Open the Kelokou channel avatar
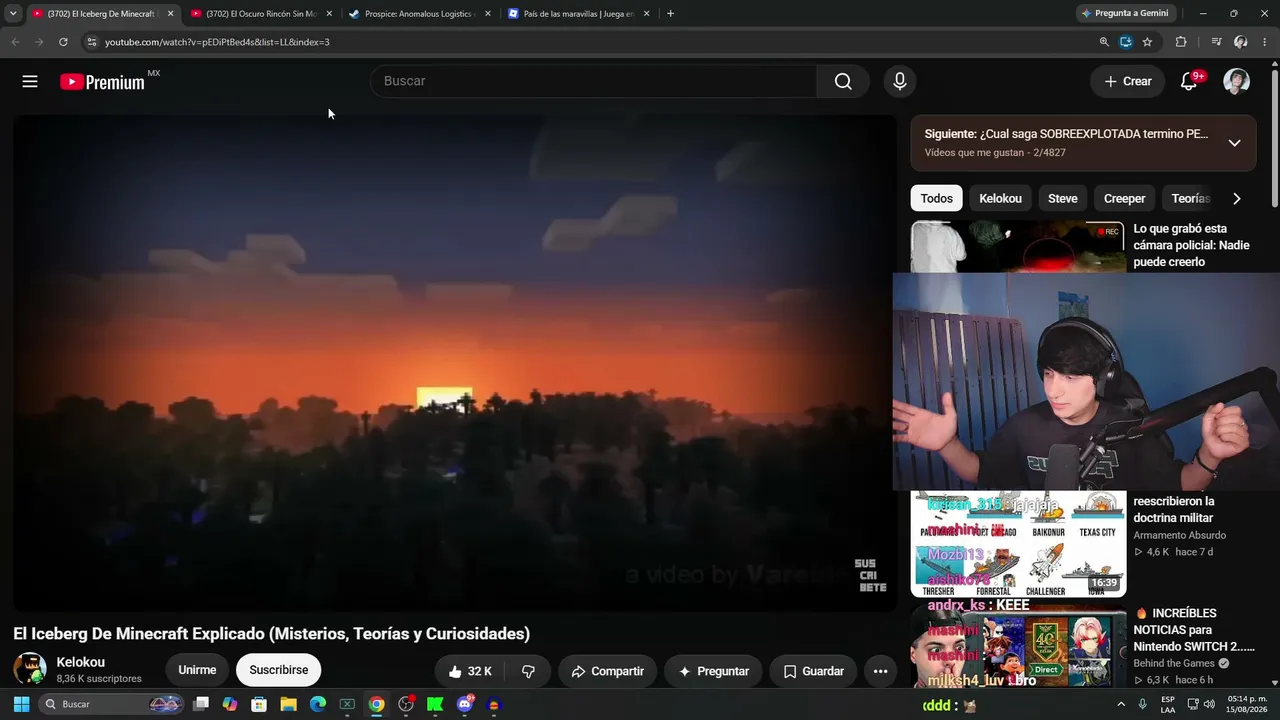Screen dimensions: 1280x720 [x=30, y=669]
